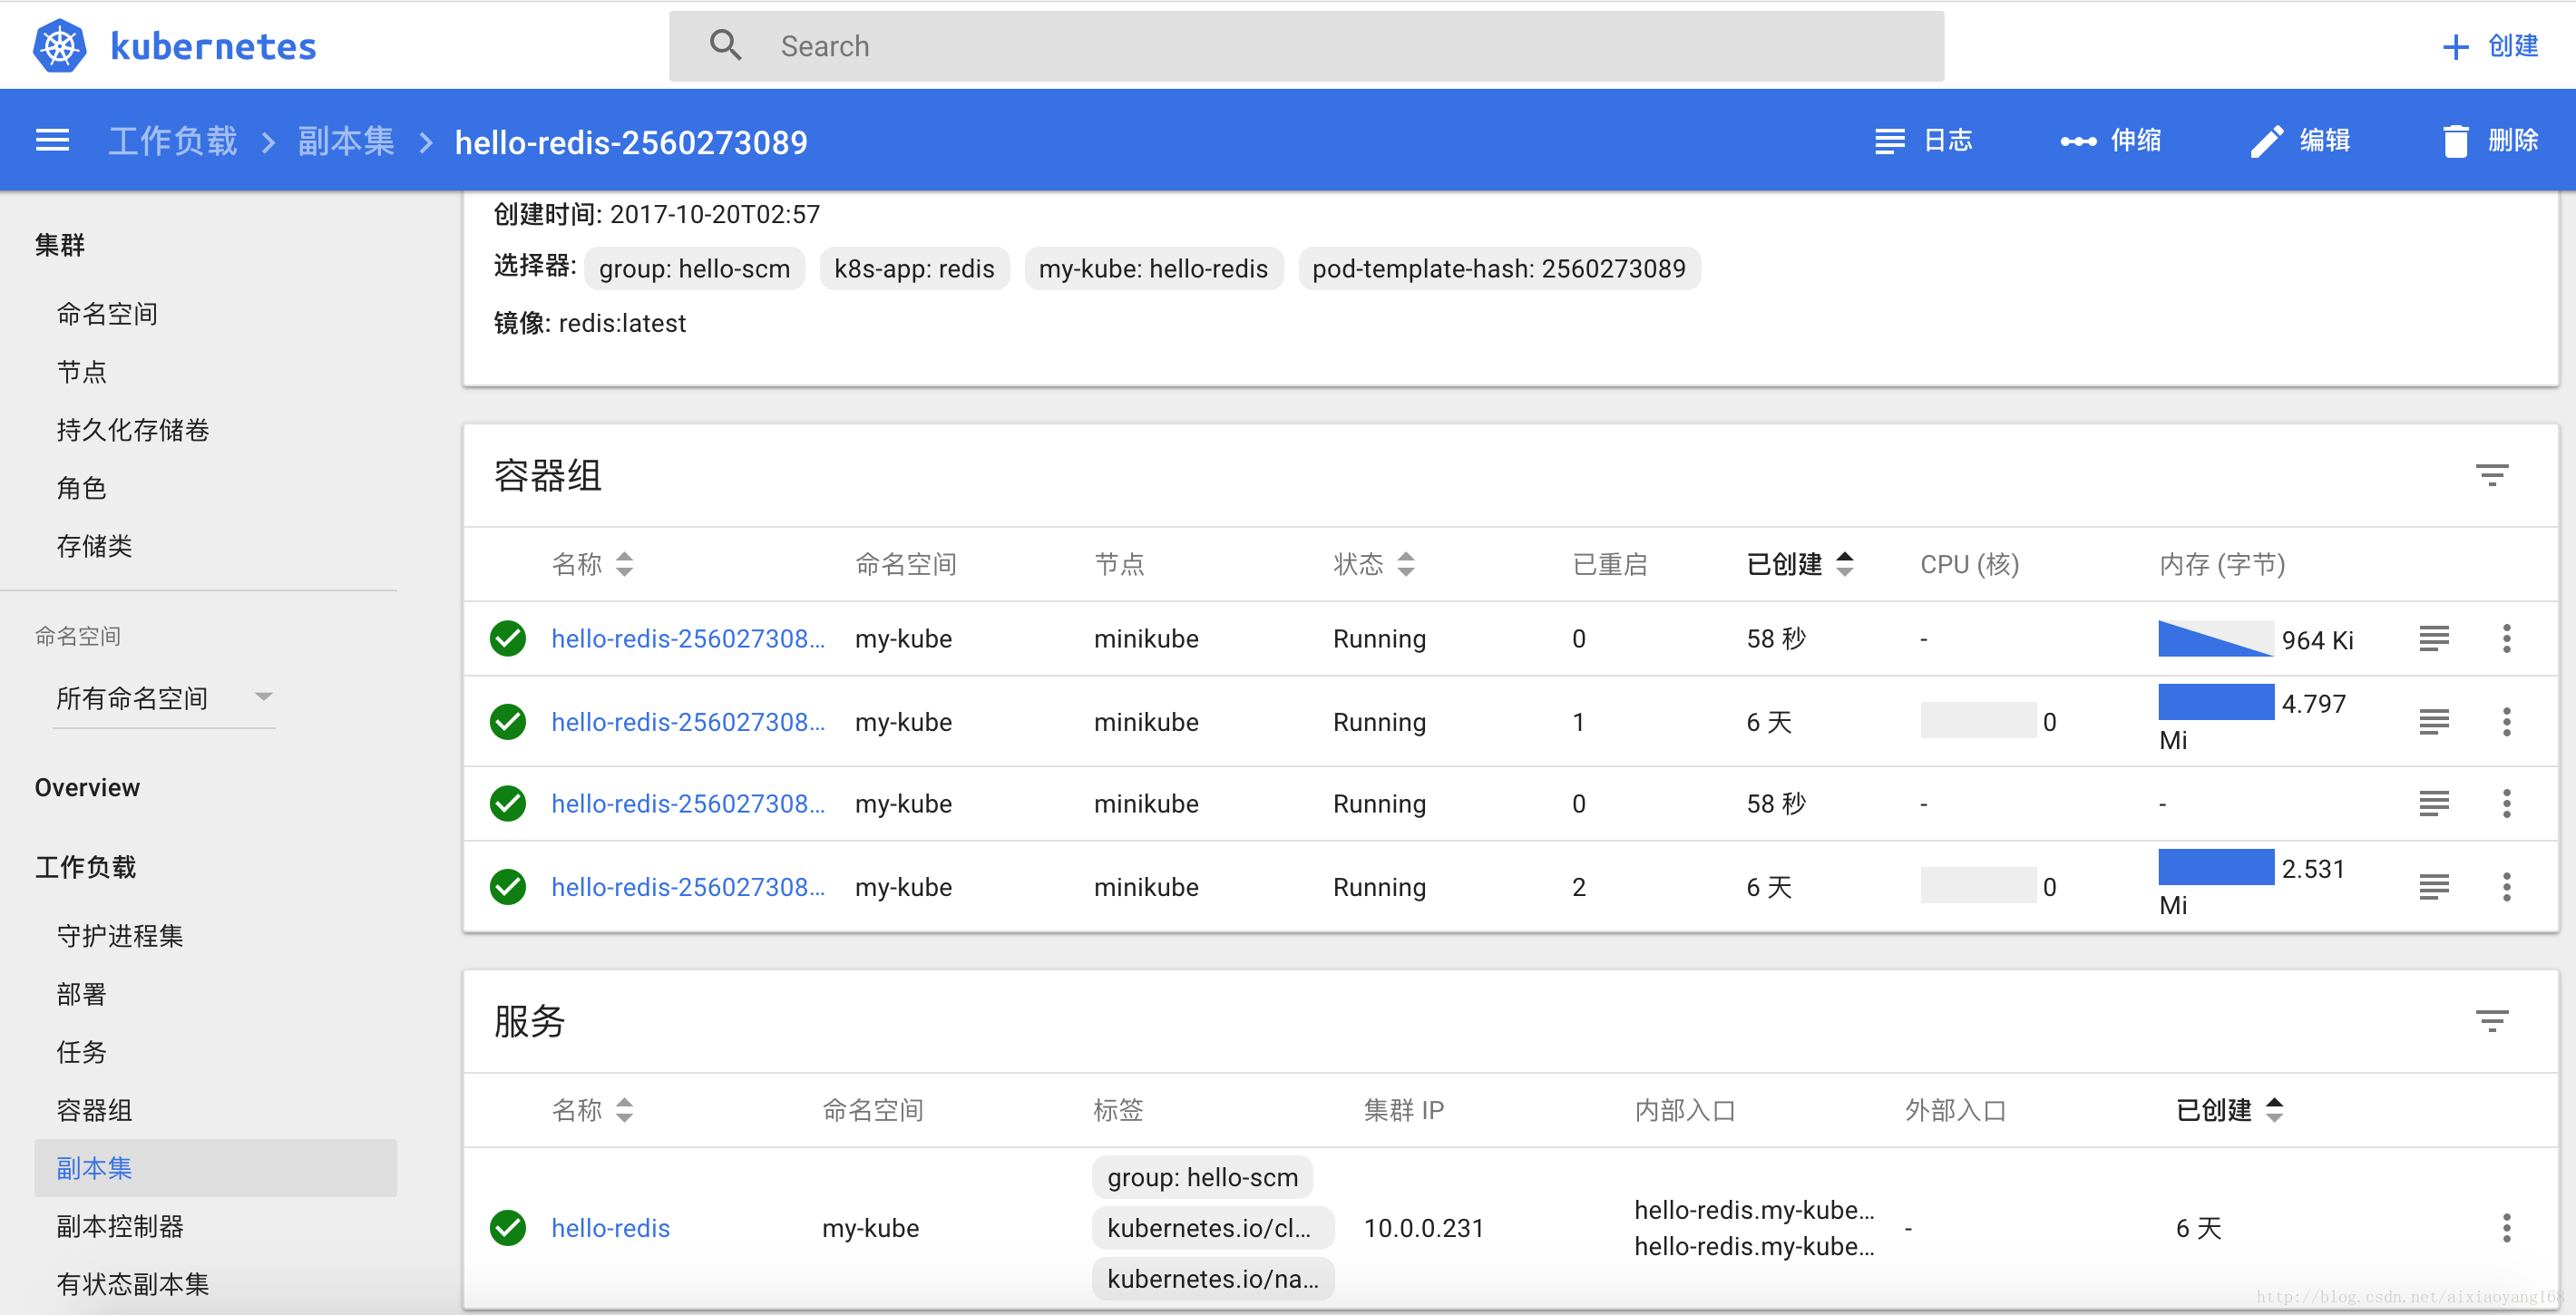The image size is (2576, 1315).
Task: Click into the Search input field
Action: (1100, 45)
